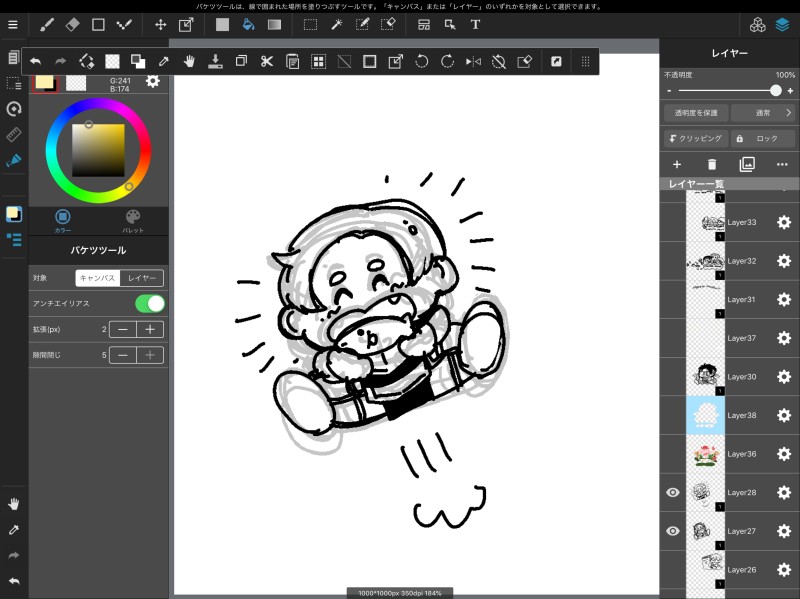
Task: Select the Gradient tool
Action: [x=274, y=24]
